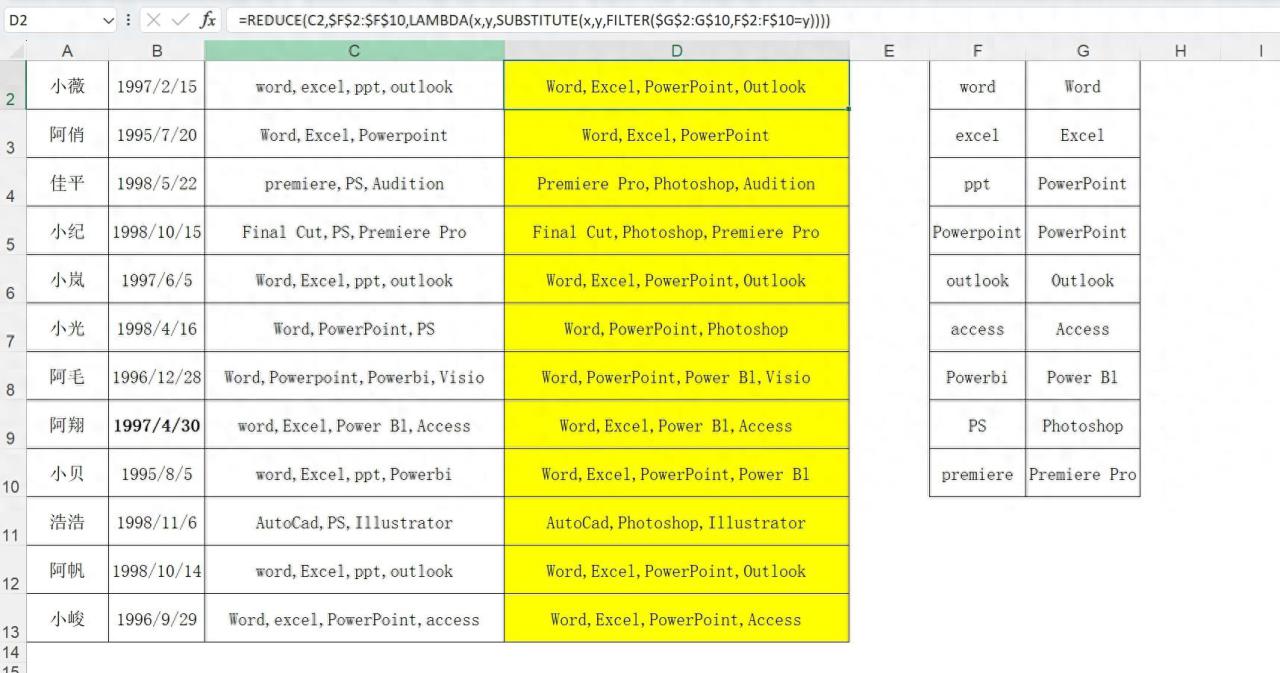Select row 14 header
Viewport: 1280px width, 673px height.
[x=12, y=652]
